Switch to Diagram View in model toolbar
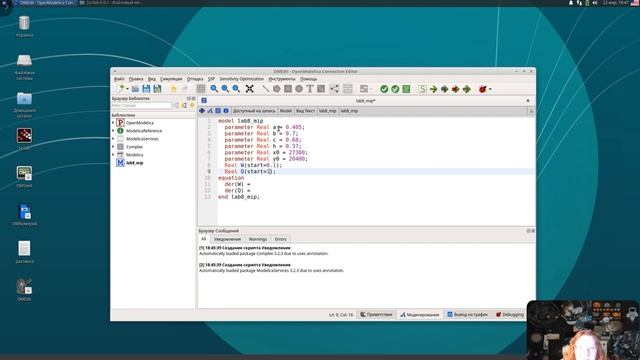The width and height of the screenshot is (640, 360). tap(210, 111)
